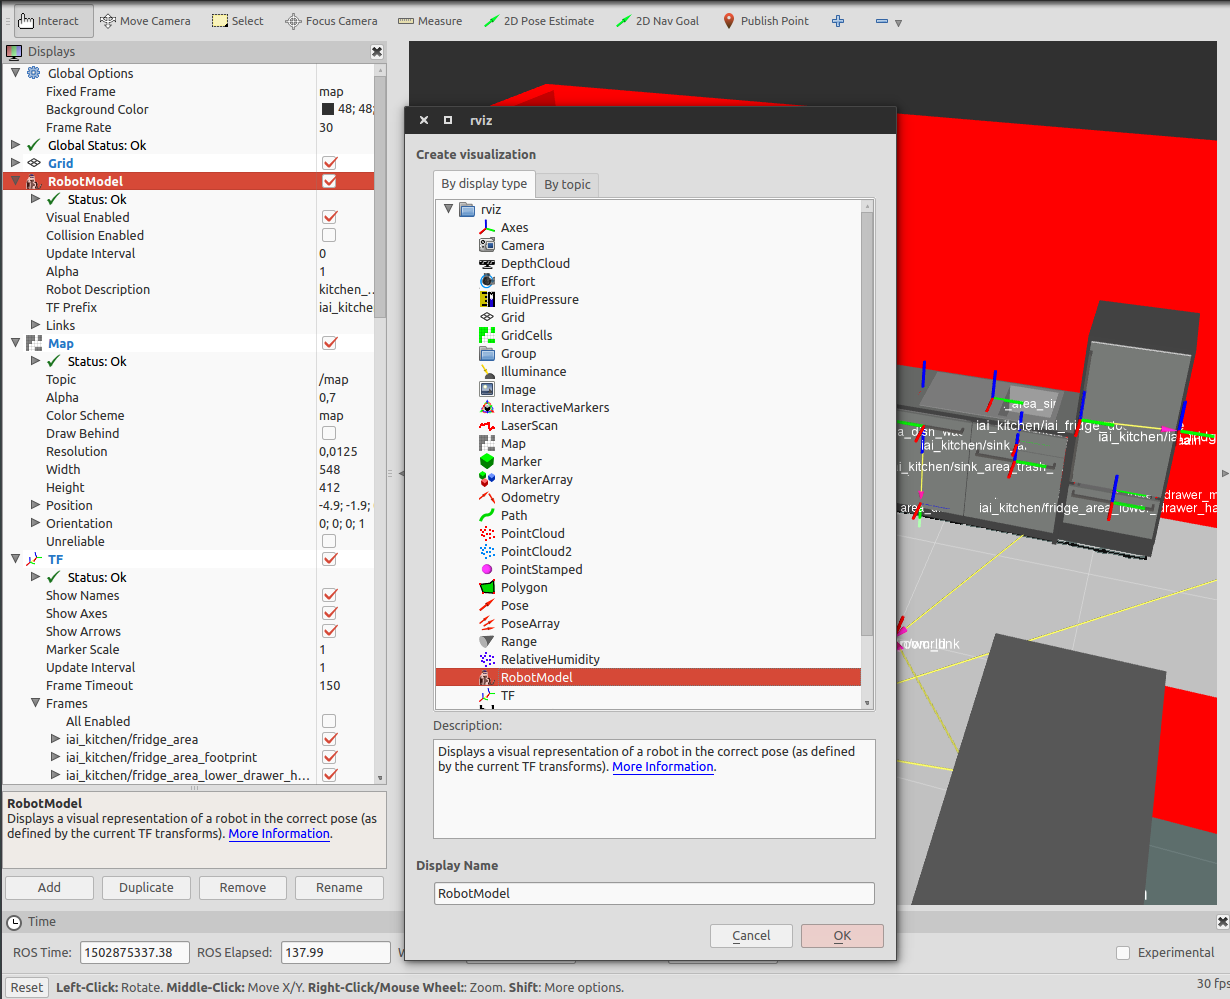This screenshot has height=999, width=1230.
Task: Choose Axes display type icon
Action: [487, 227]
